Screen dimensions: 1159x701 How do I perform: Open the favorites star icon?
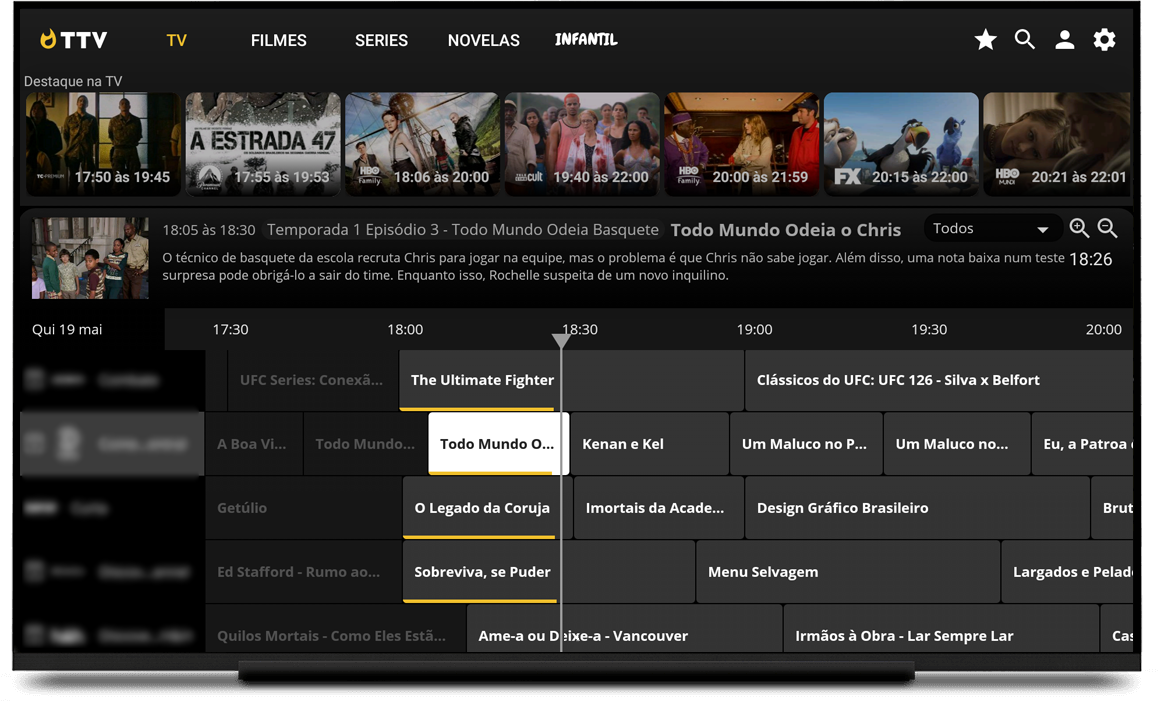tap(985, 40)
